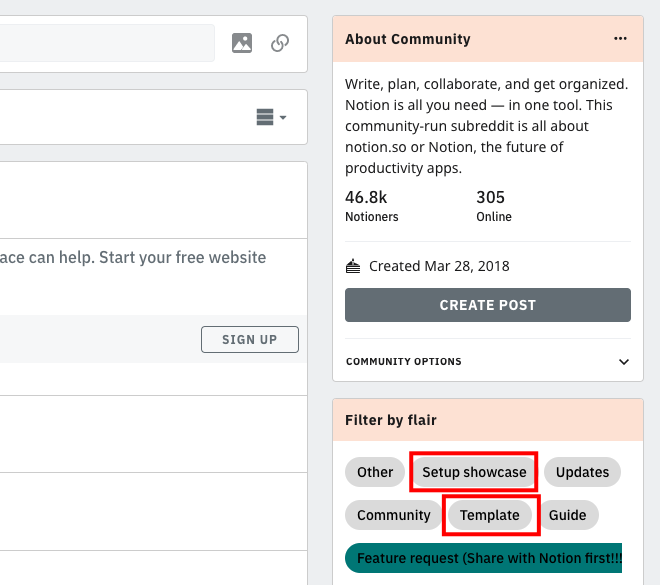The width and height of the screenshot is (660, 585).
Task: Select the Feature request flair
Action: (x=484, y=558)
